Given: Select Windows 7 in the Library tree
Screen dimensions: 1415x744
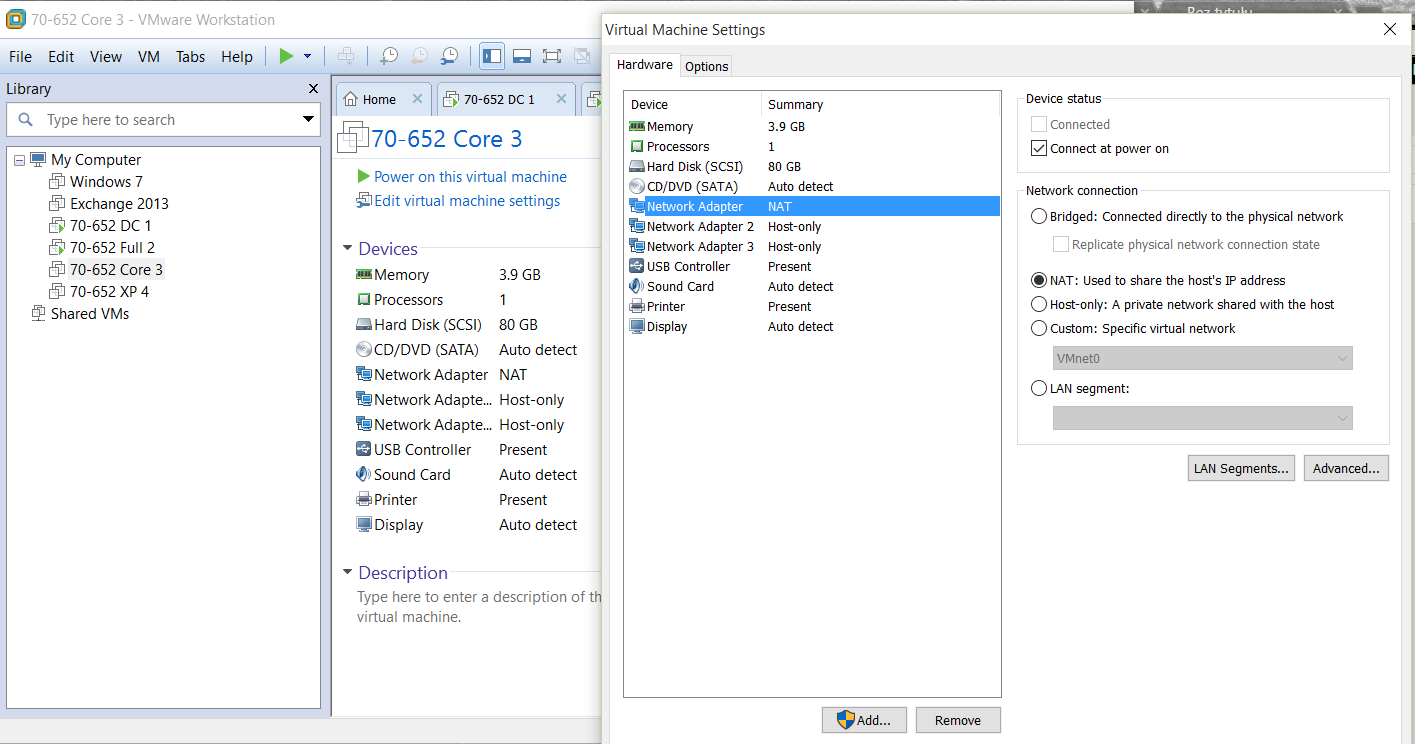Looking at the screenshot, I should point(106,181).
